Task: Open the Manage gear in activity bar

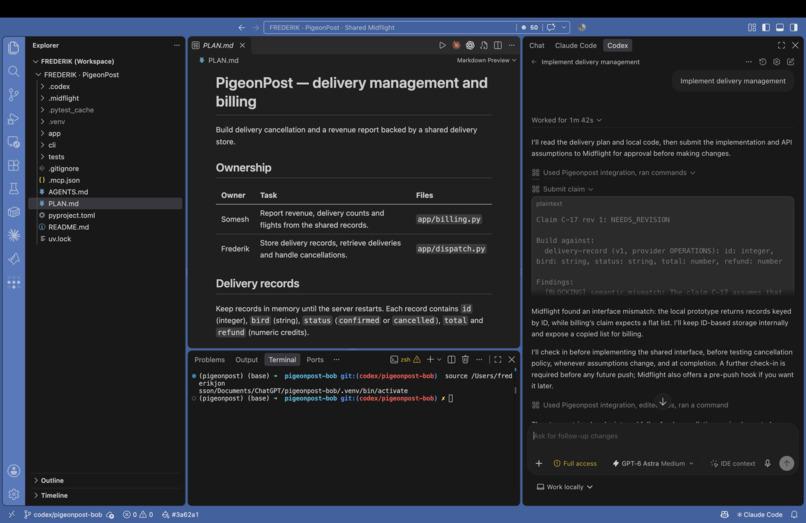Action: coord(14,494)
